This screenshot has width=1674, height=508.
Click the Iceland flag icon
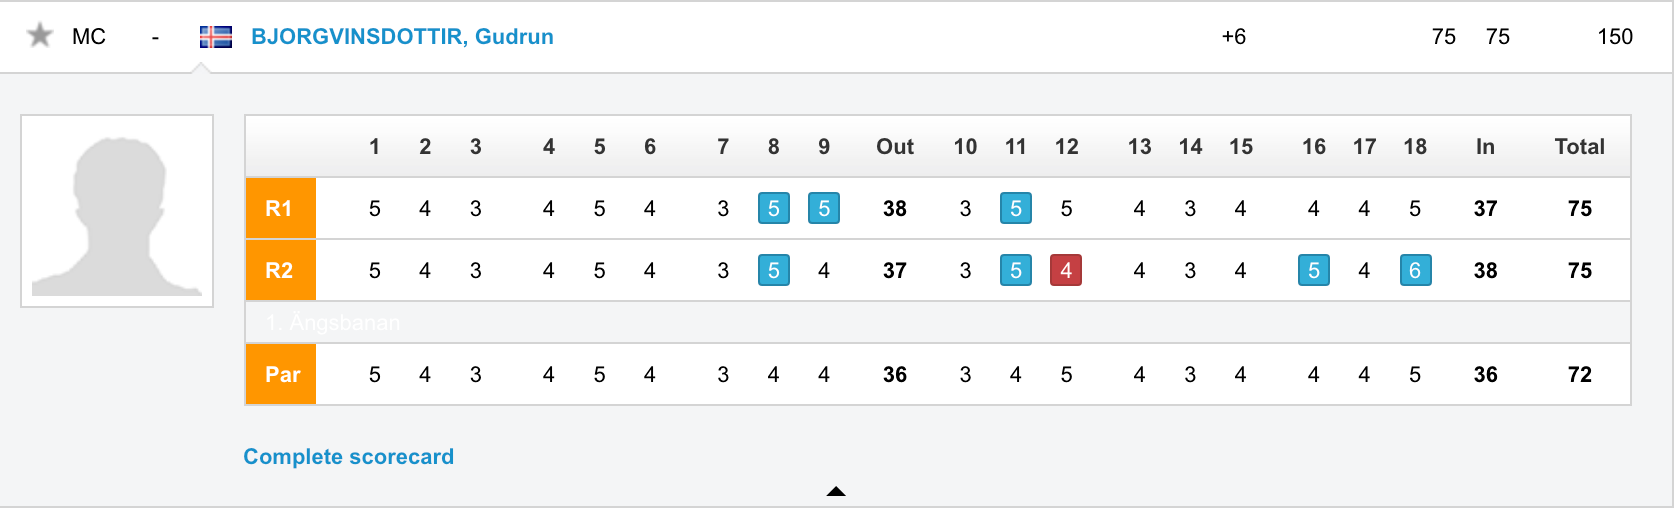pos(216,37)
